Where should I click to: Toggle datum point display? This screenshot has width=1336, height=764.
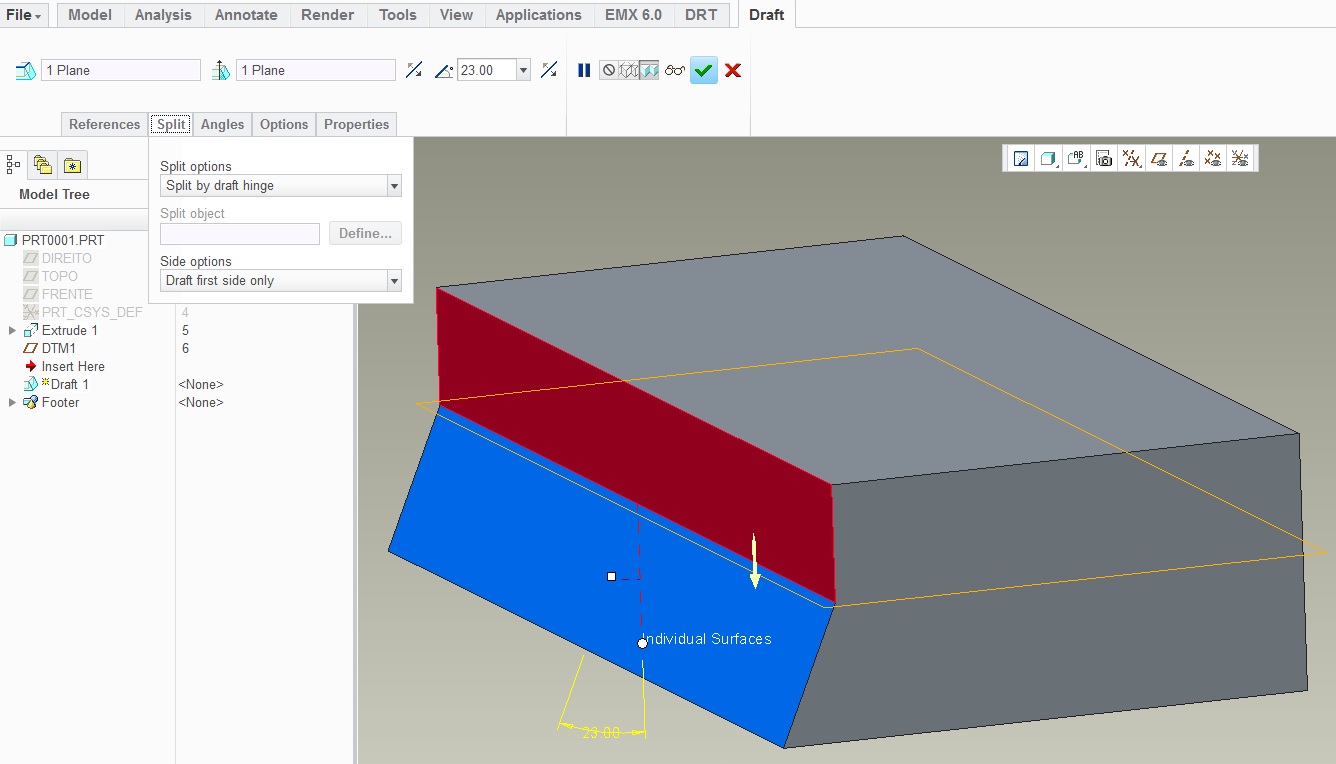1213,158
